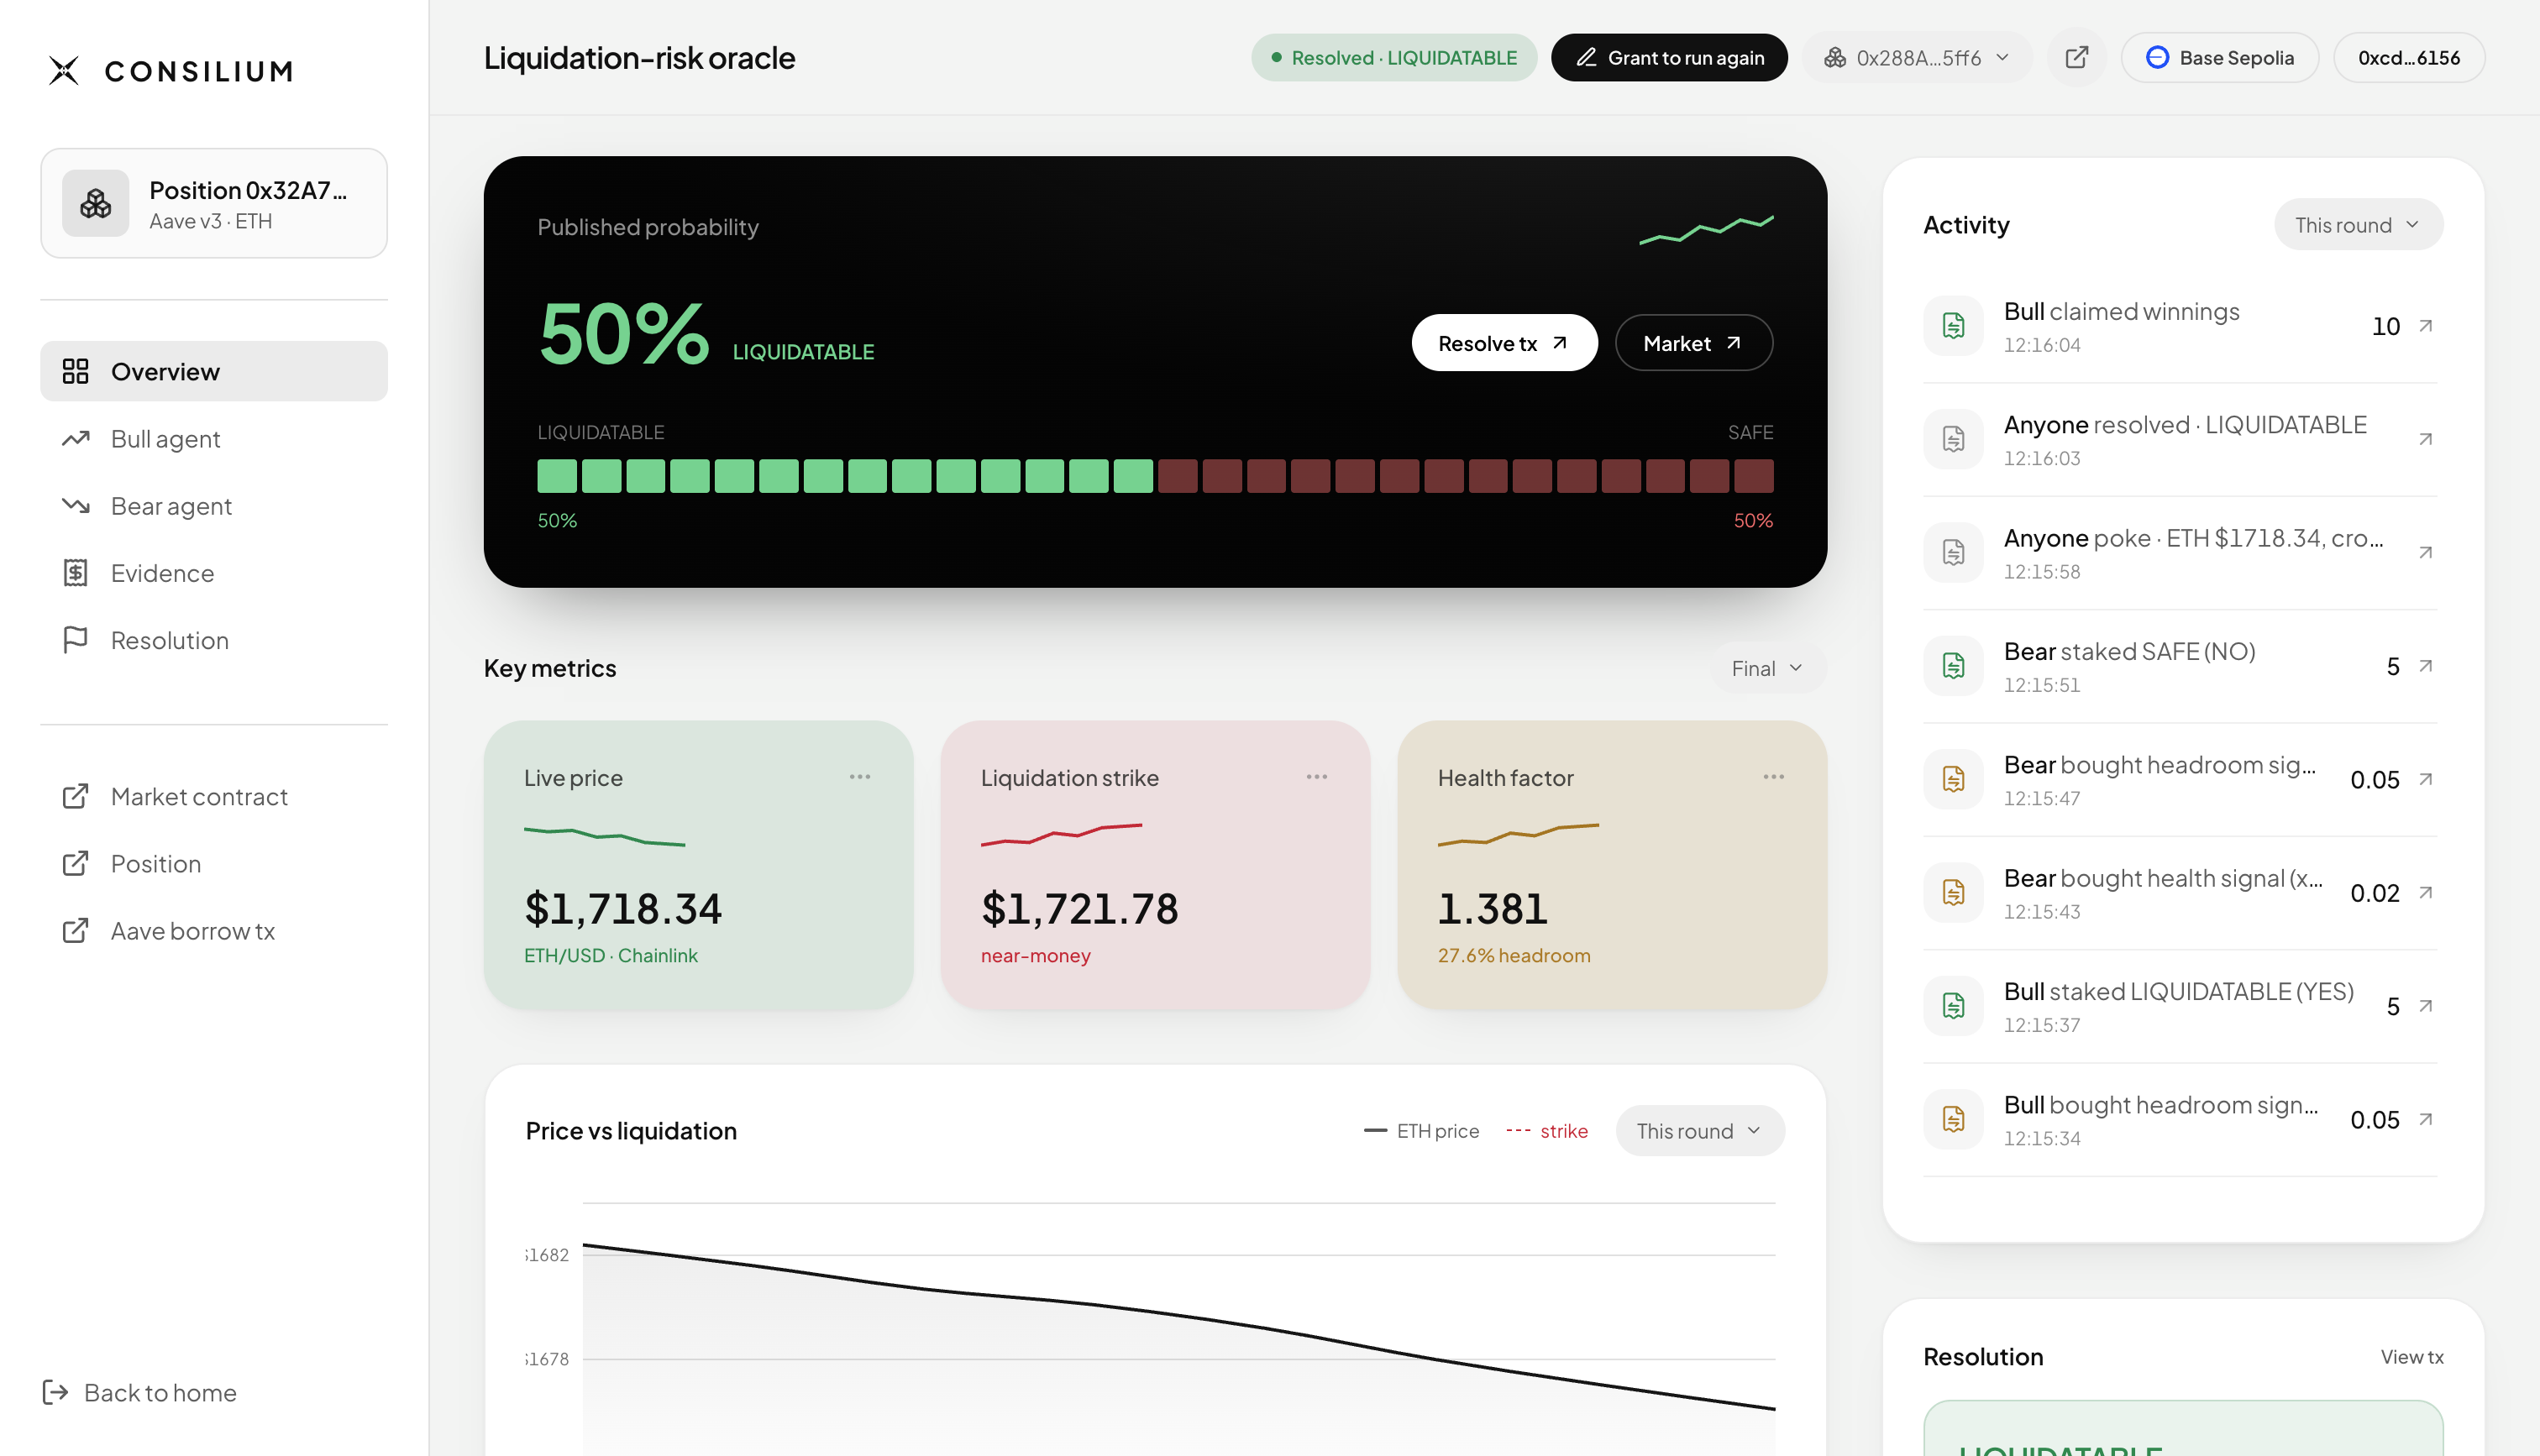Image resolution: width=2540 pixels, height=1456 pixels.
Task: Click the Bear staked SAFE (NO) entry text
Action: [2129, 651]
